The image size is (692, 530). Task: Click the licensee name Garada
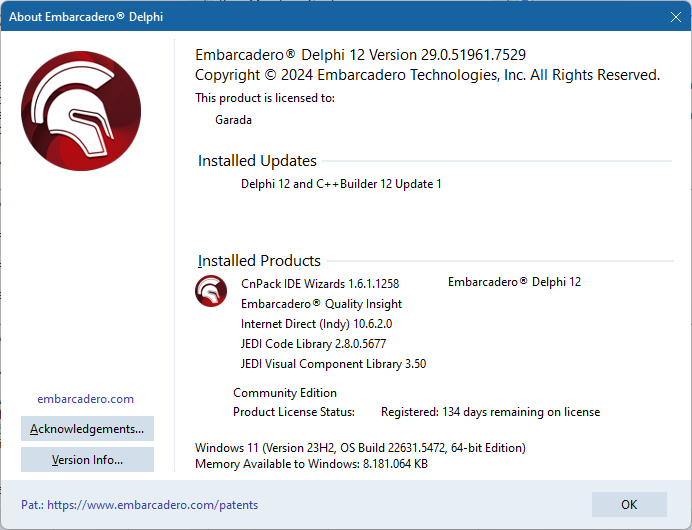click(233, 120)
